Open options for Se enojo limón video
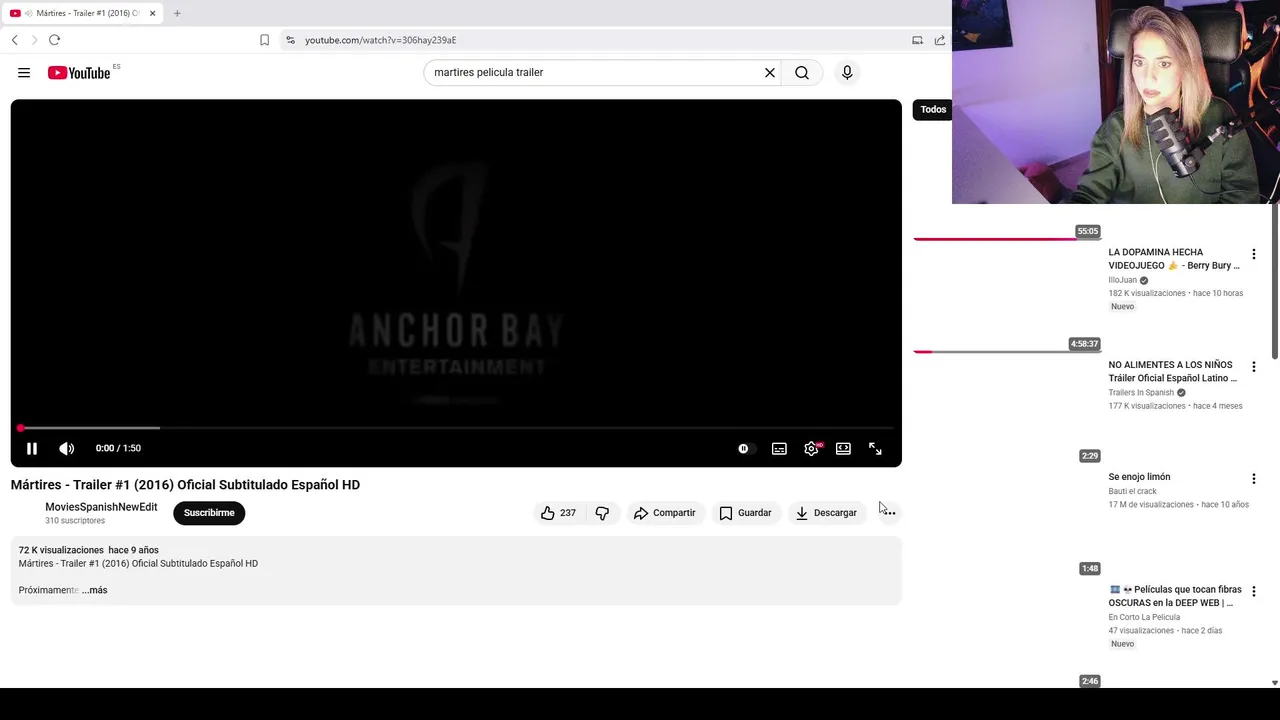 [1253, 479]
